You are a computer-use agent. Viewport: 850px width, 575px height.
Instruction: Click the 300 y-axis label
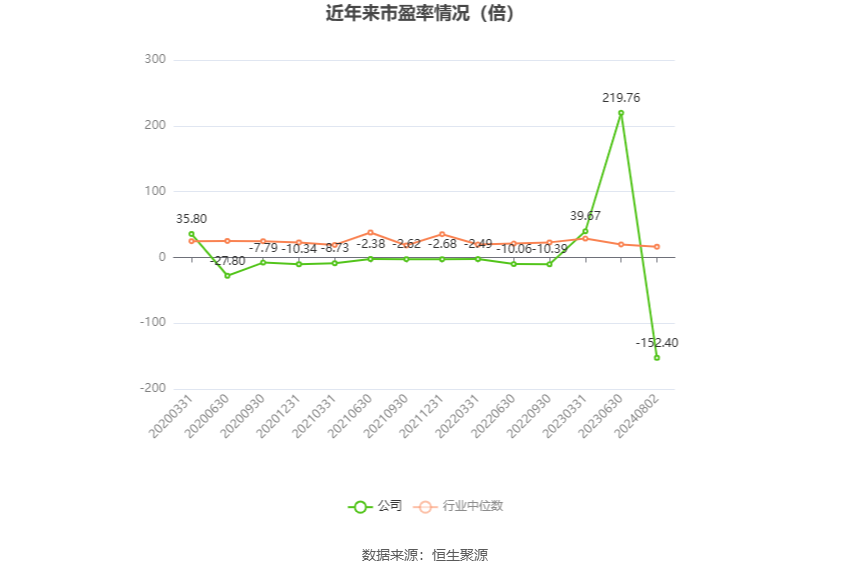tap(154, 60)
